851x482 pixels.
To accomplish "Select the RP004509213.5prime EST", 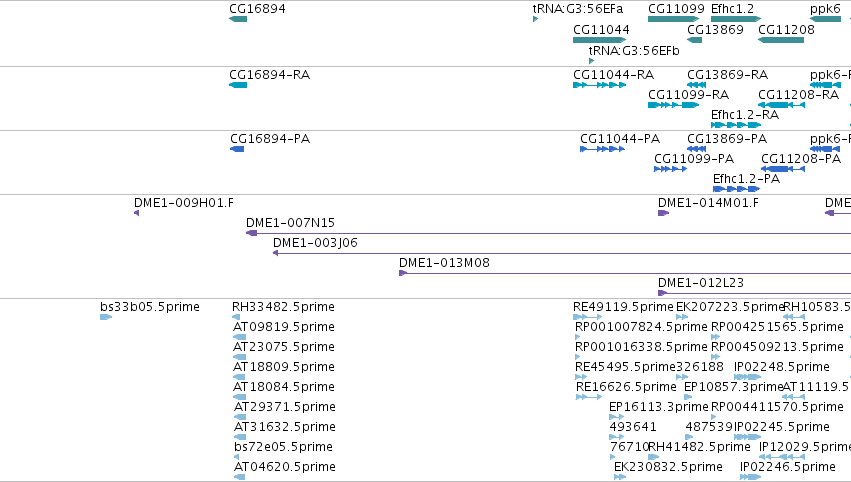I will (715, 357).
